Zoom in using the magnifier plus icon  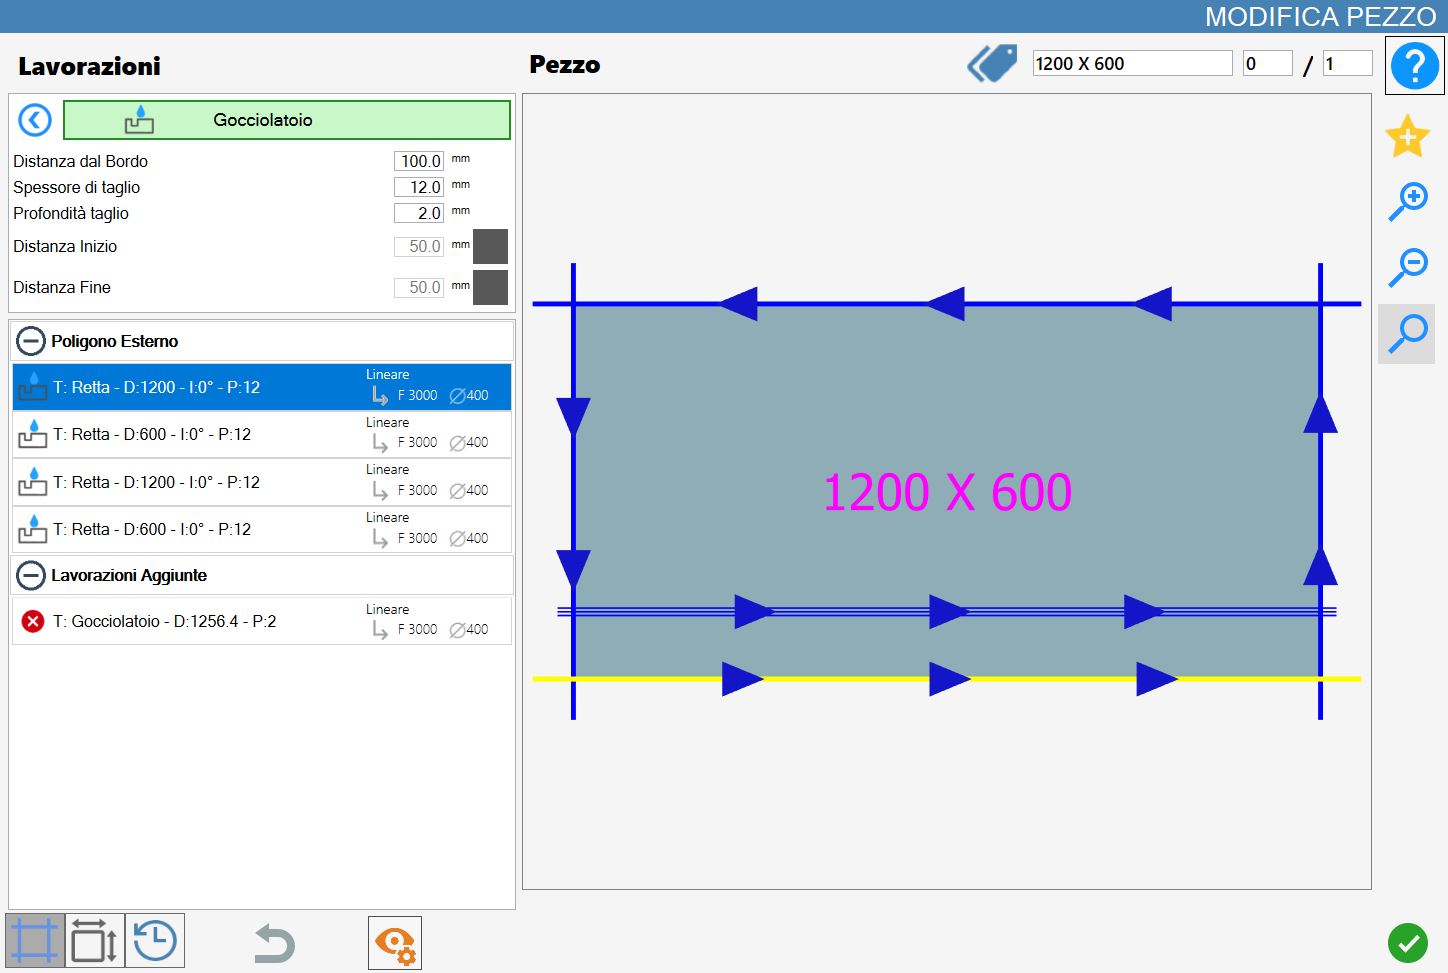click(1408, 201)
